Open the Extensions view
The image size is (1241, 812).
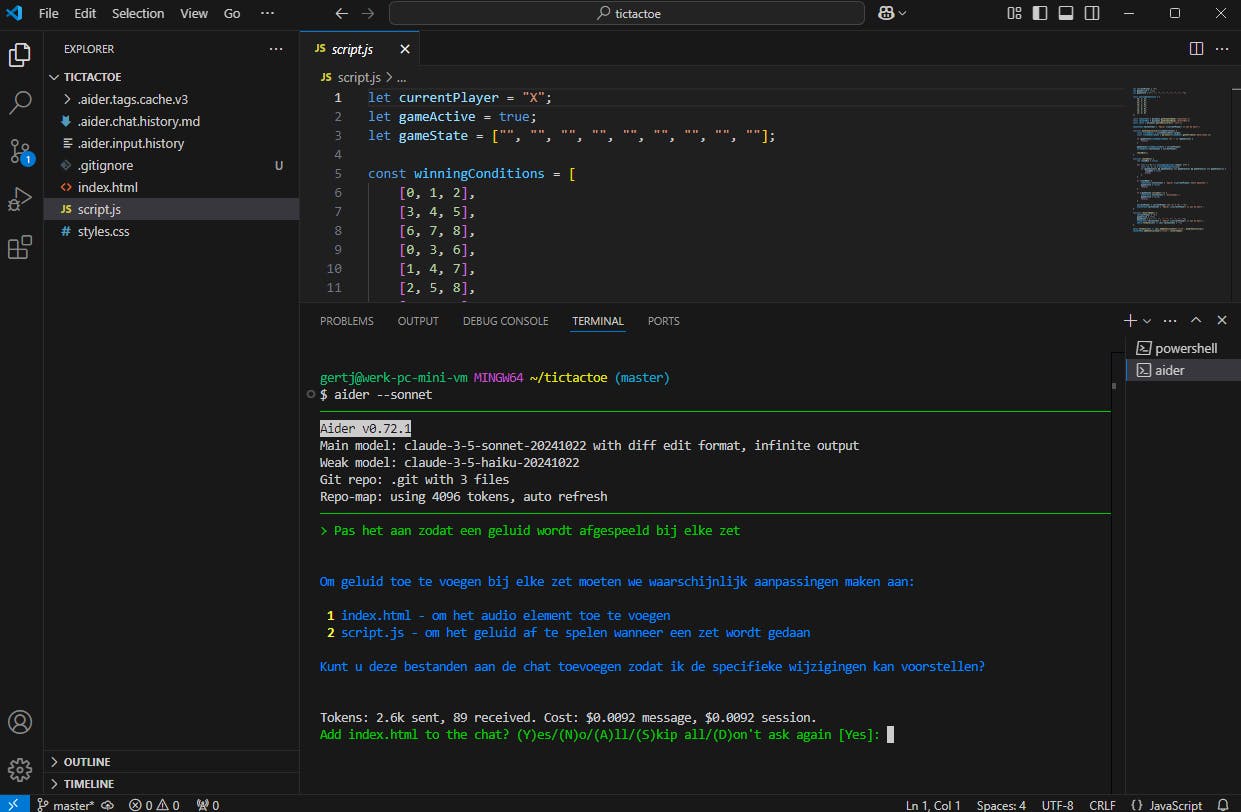(x=20, y=247)
